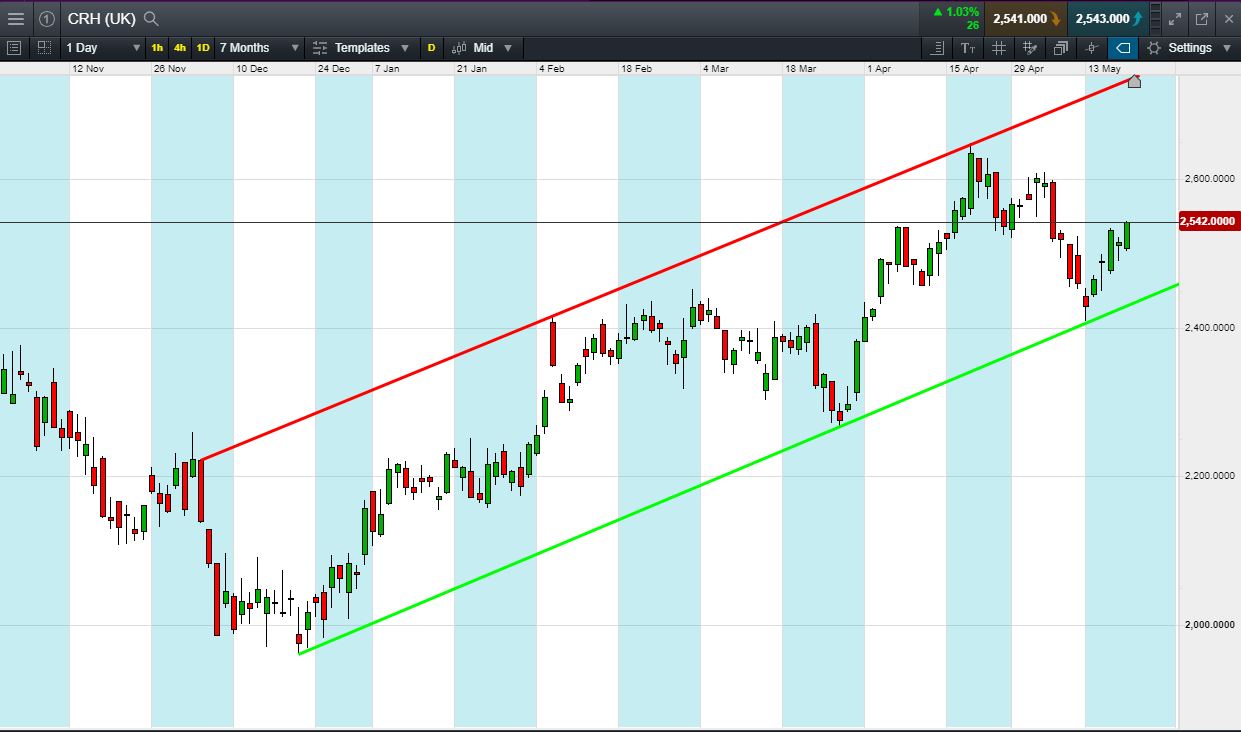Click the circled number 1 layout icon

click(x=47, y=18)
